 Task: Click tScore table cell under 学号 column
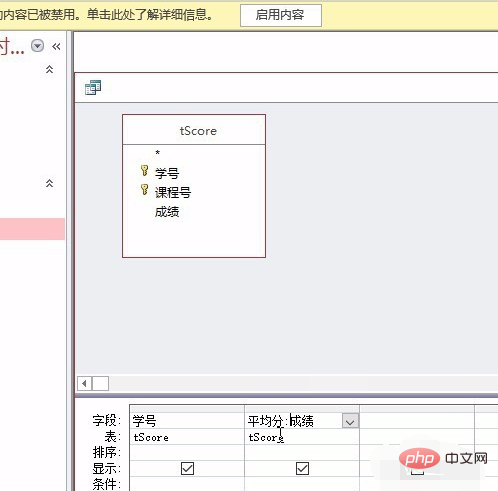(187, 437)
